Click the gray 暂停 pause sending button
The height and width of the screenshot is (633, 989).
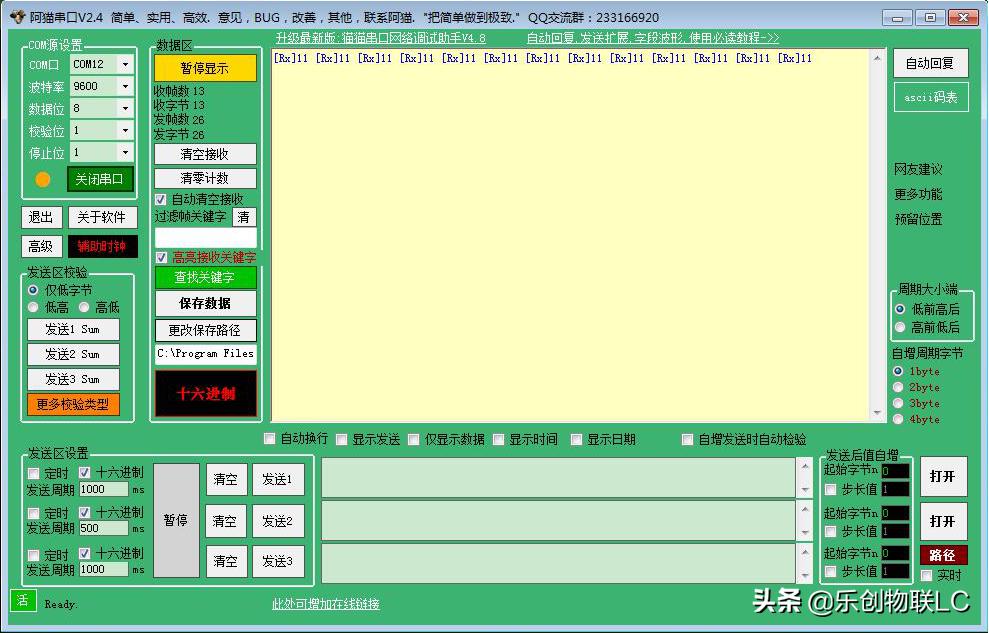(x=176, y=520)
